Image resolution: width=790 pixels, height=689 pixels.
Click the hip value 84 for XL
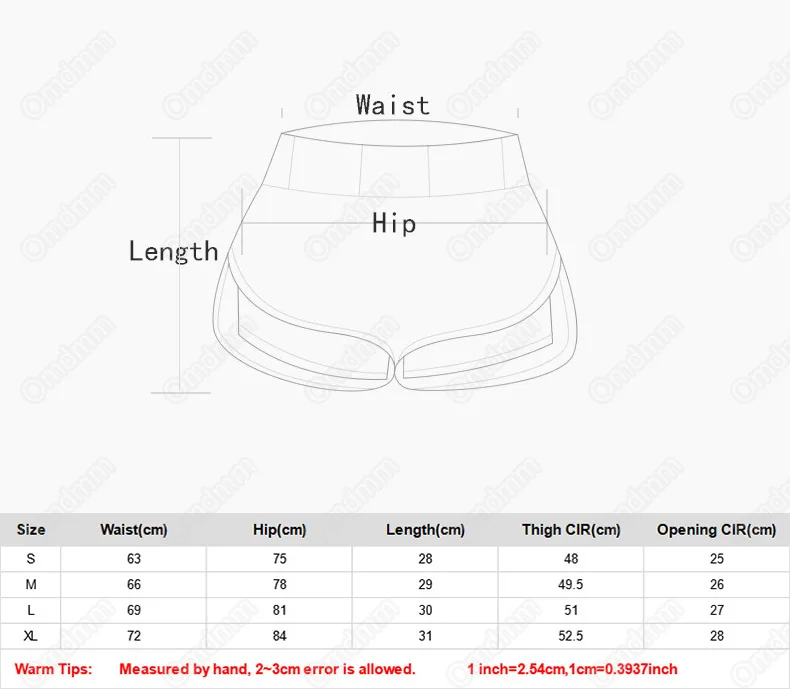tap(280, 636)
